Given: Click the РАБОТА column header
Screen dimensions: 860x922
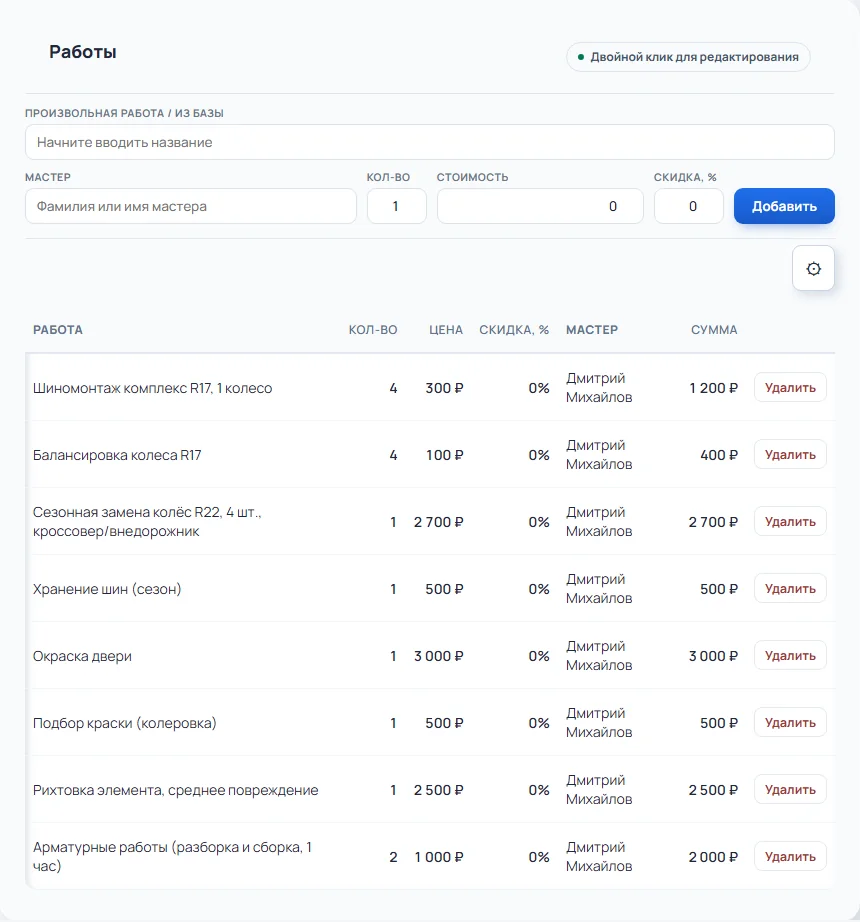Looking at the screenshot, I should [58, 330].
